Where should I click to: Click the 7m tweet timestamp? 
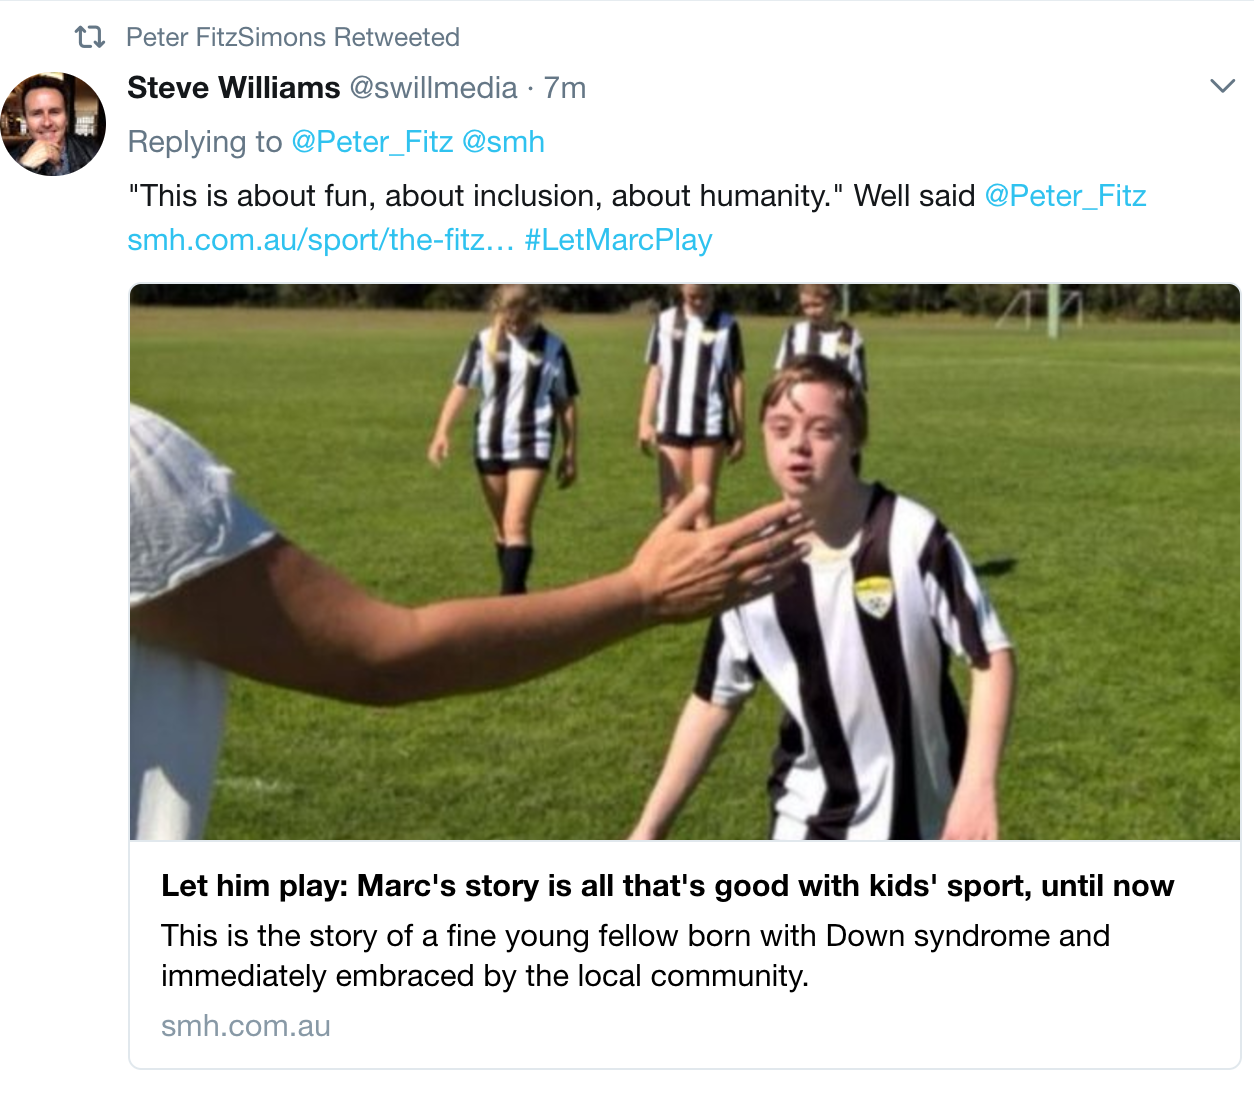click(x=565, y=88)
